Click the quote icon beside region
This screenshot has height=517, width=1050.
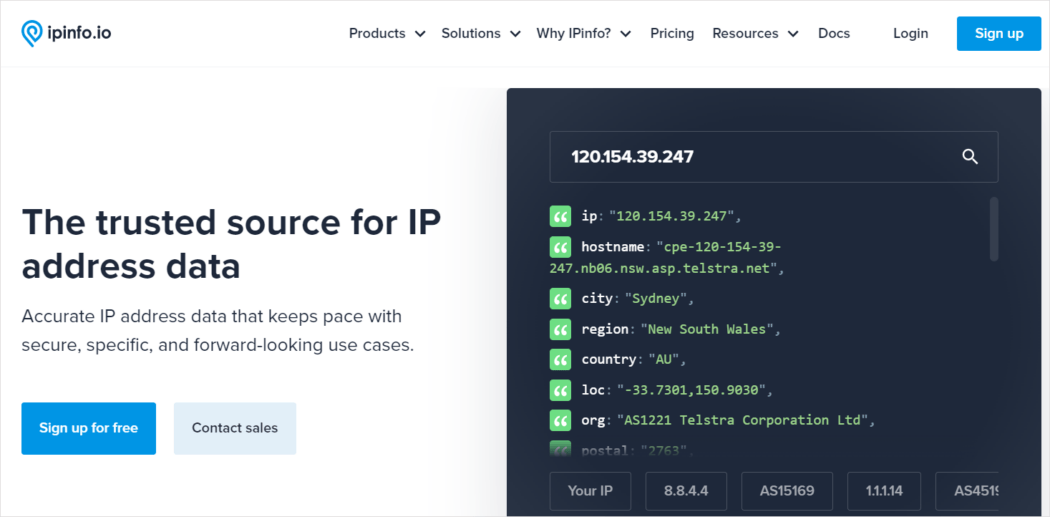coord(560,329)
